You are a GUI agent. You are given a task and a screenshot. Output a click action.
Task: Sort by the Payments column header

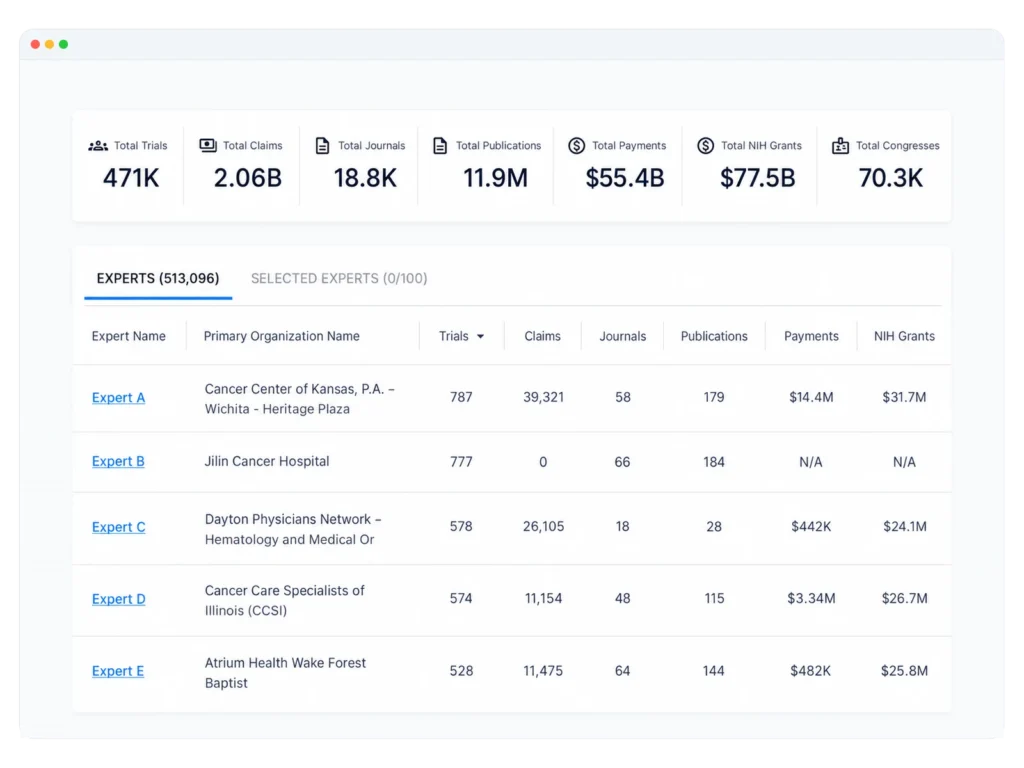(811, 336)
